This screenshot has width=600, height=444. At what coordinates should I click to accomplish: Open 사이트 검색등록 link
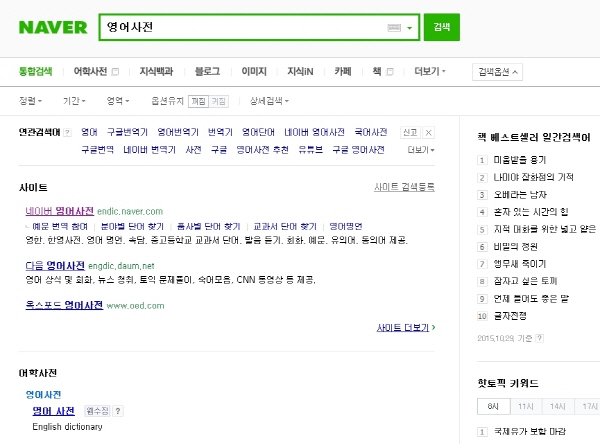tap(404, 187)
